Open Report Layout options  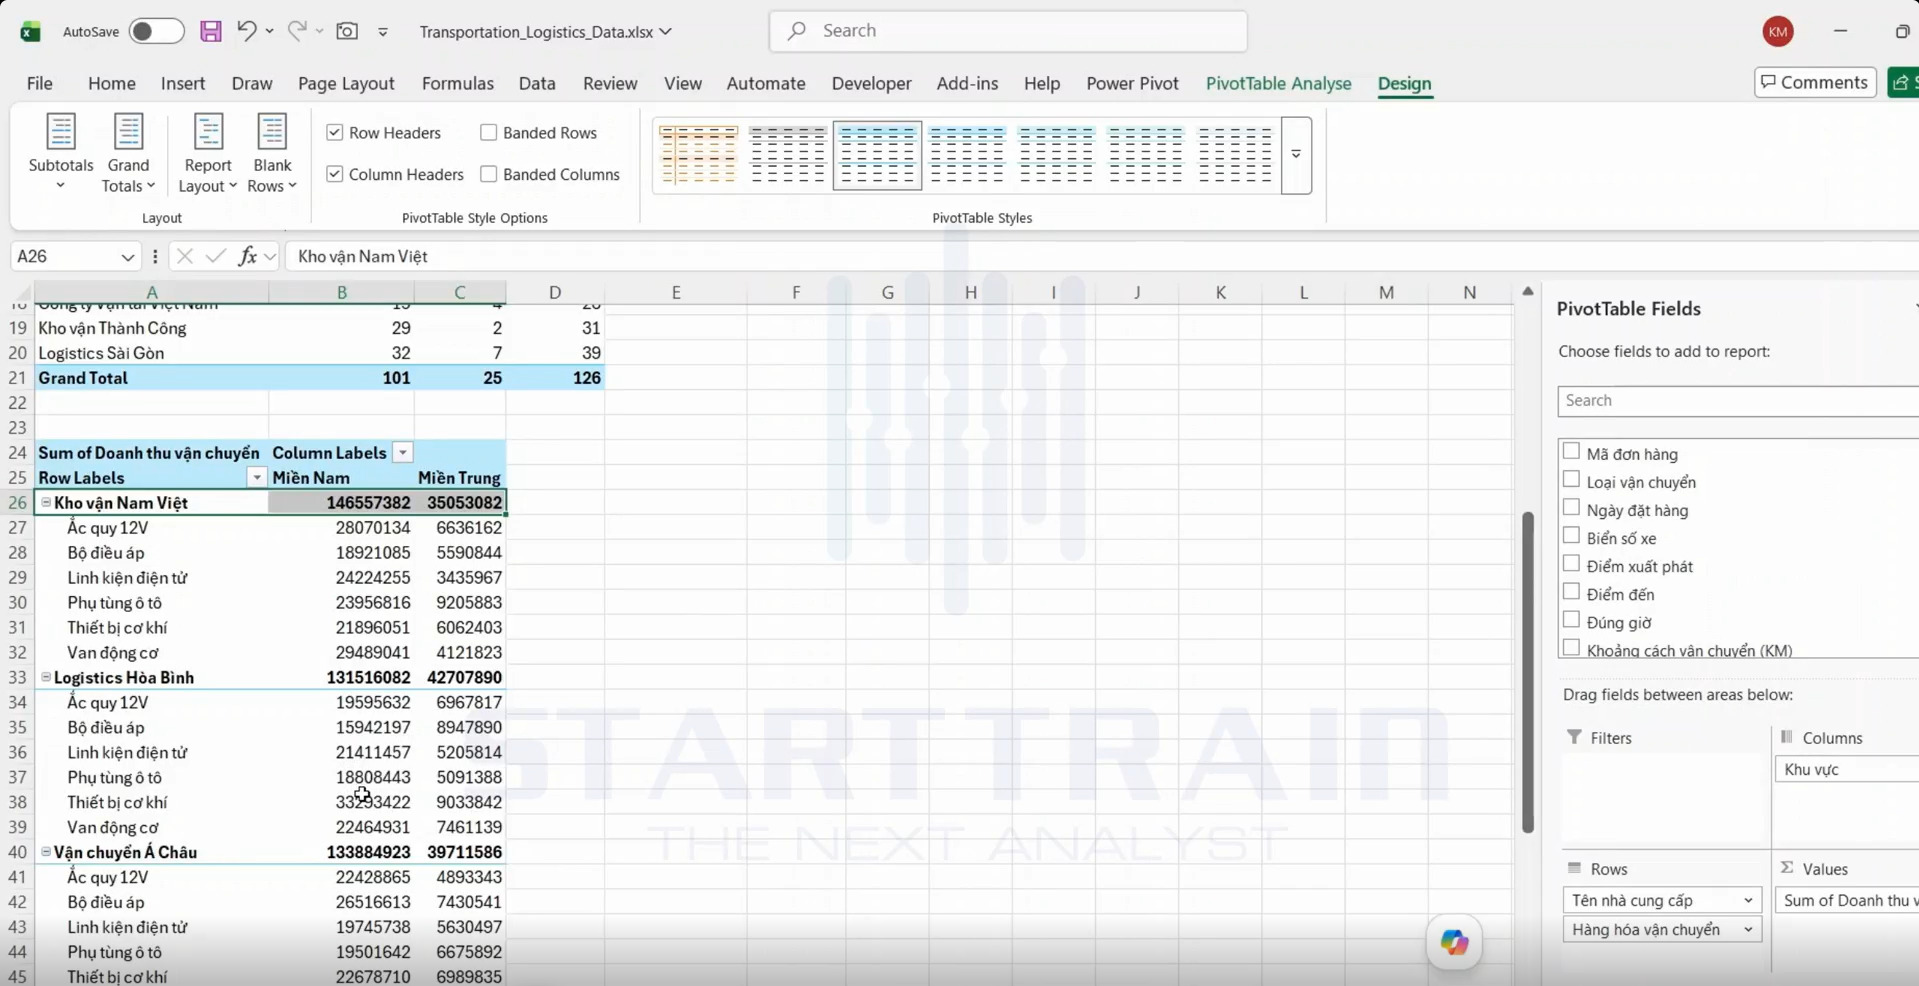[207, 153]
